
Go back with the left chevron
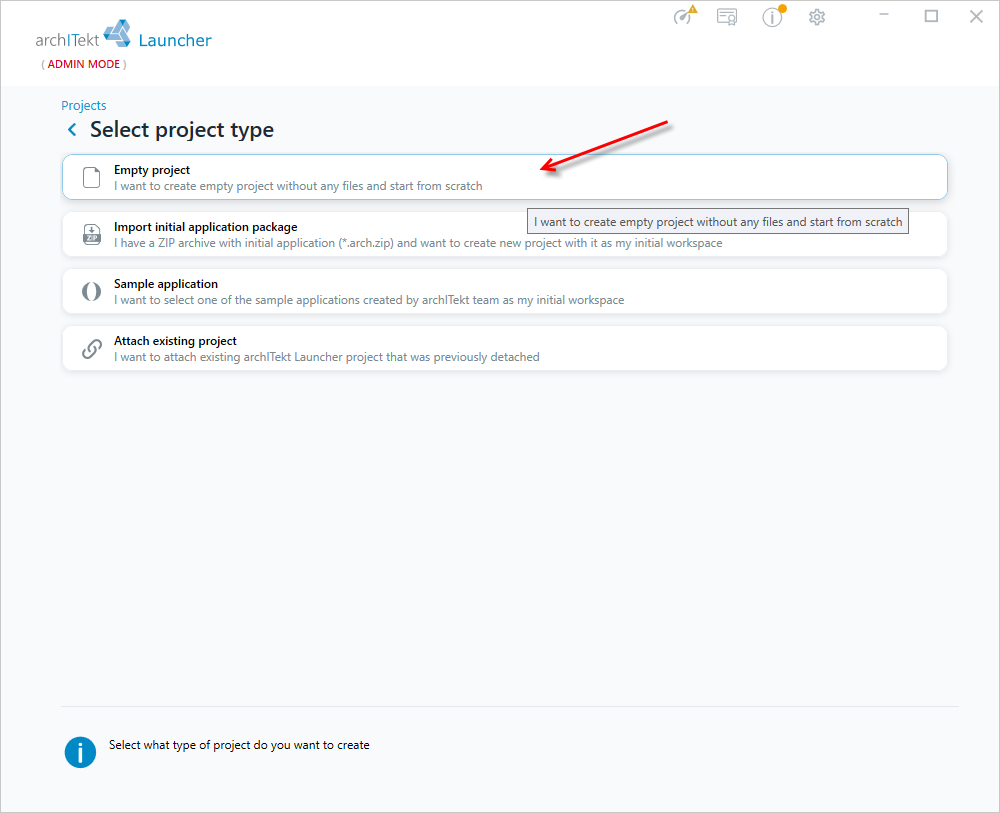(x=72, y=130)
